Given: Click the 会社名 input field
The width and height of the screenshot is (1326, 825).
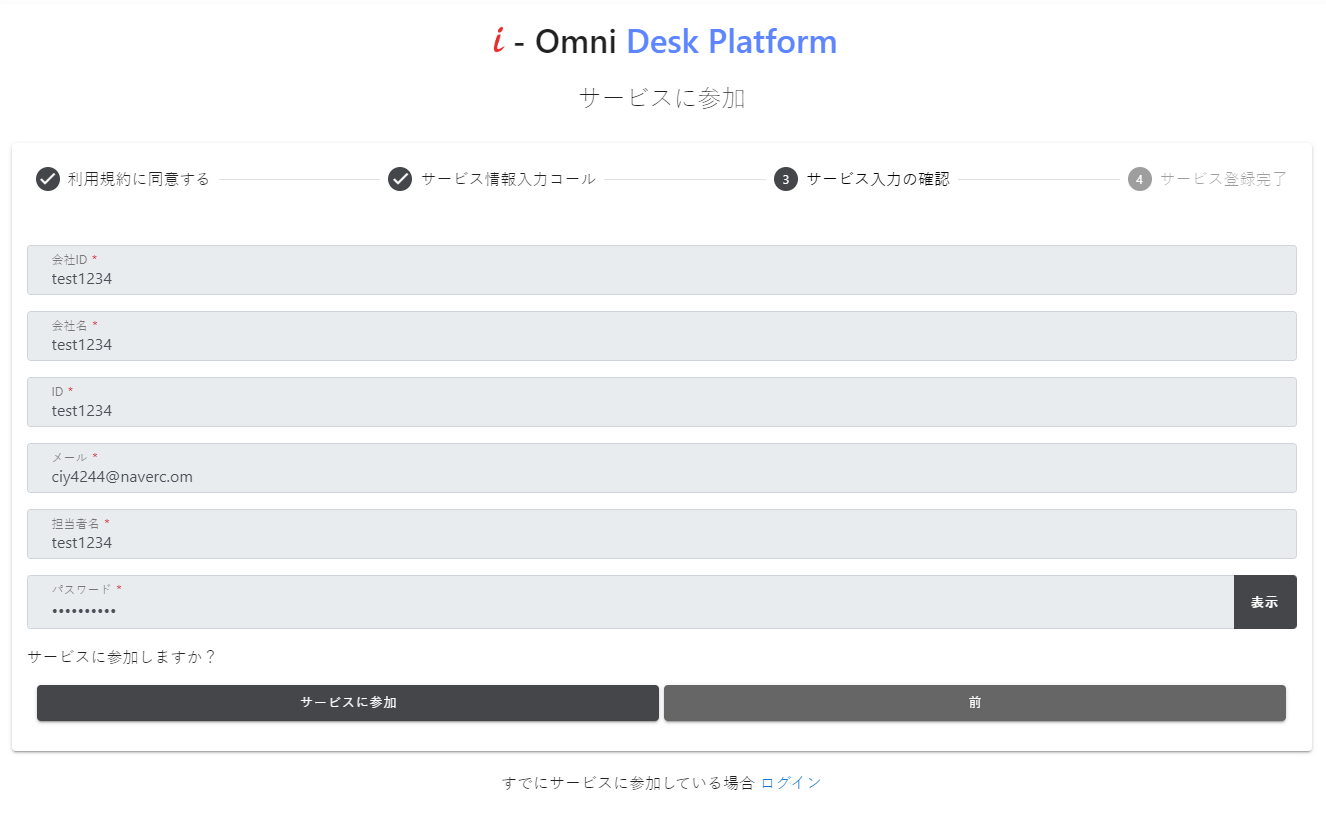Looking at the screenshot, I should (662, 336).
